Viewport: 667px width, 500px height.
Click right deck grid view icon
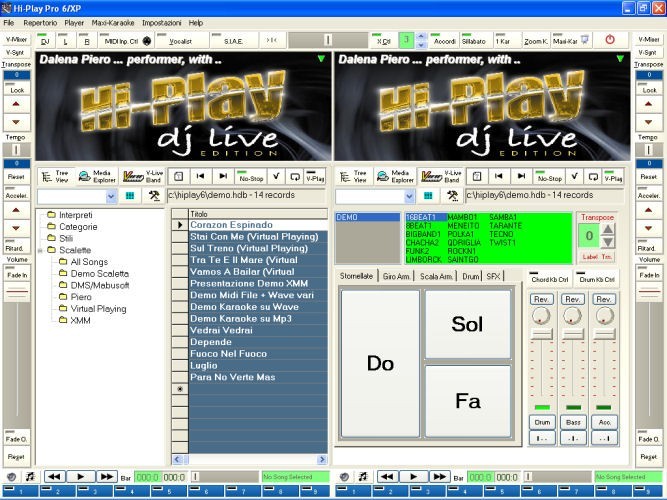click(x=428, y=196)
